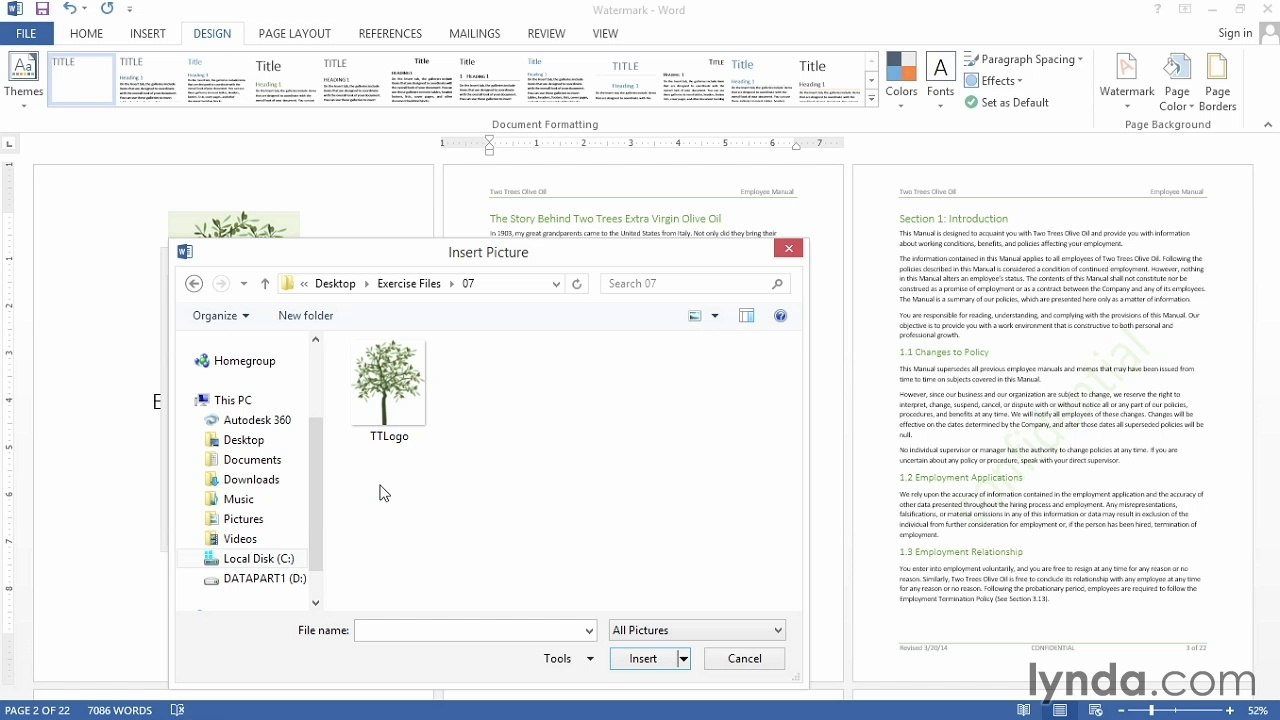Open the view options dropdown arrow

(x=714, y=316)
